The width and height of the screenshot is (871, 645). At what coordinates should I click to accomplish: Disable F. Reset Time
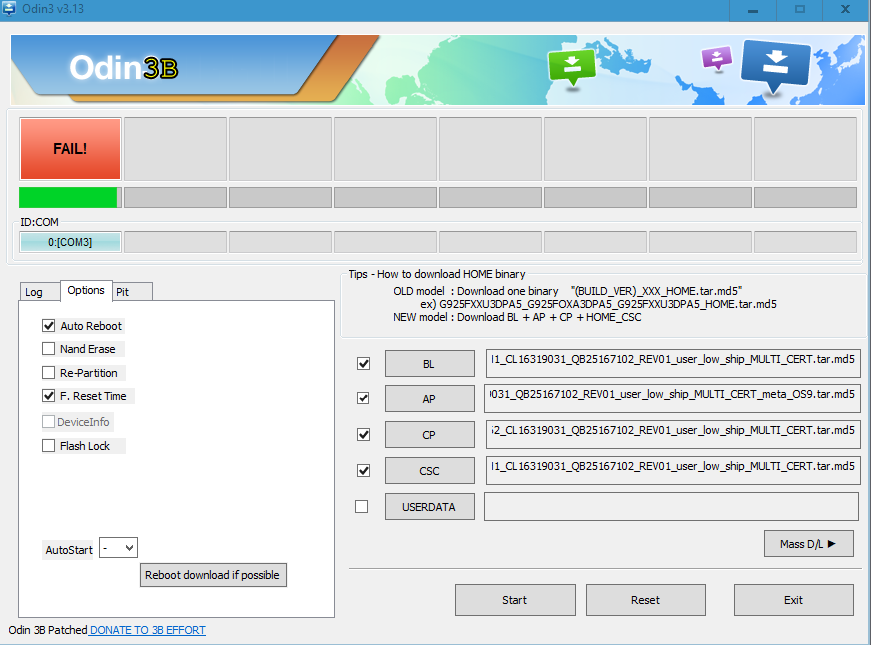(x=49, y=396)
